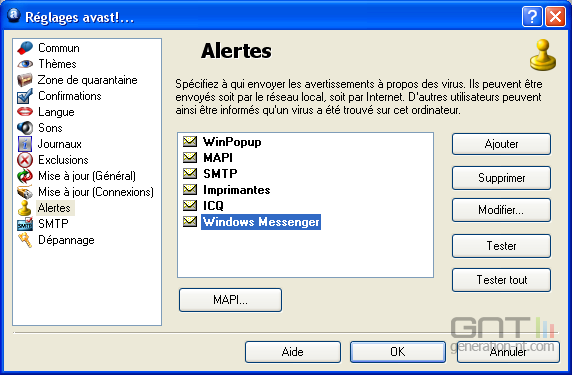572x375 pixels.
Task: Select the Imprimantes alert entry
Action: click(x=237, y=190)
